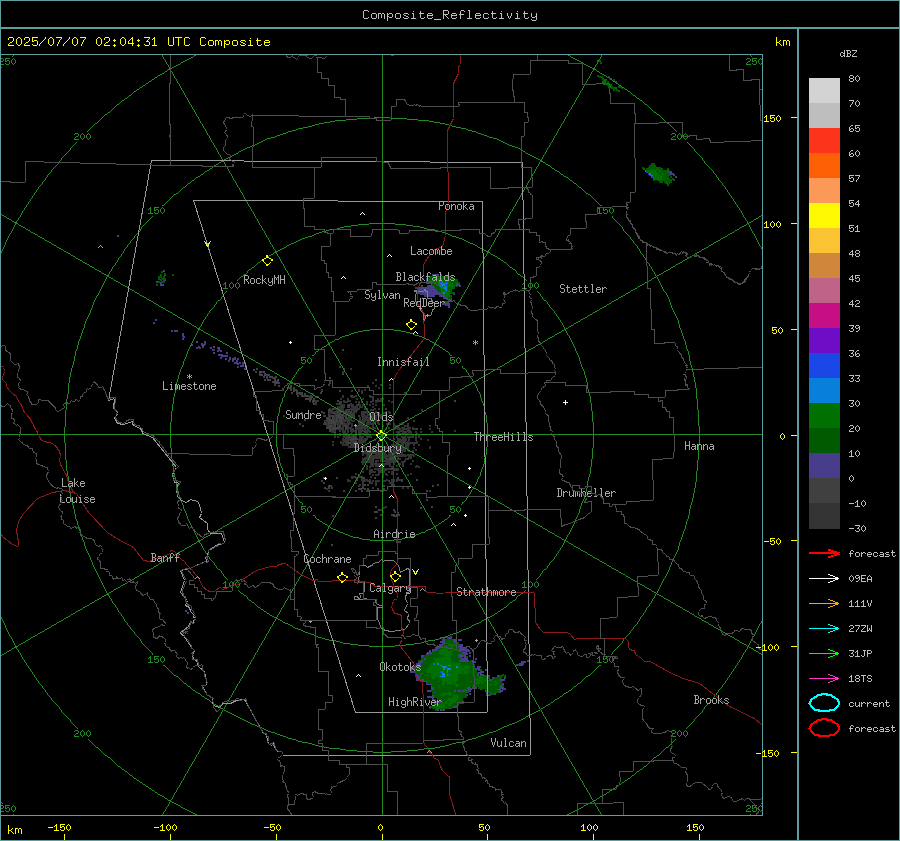Click the Brooks city label
Image resolution: width=900 pixels, height=841 pixels.
711,700
